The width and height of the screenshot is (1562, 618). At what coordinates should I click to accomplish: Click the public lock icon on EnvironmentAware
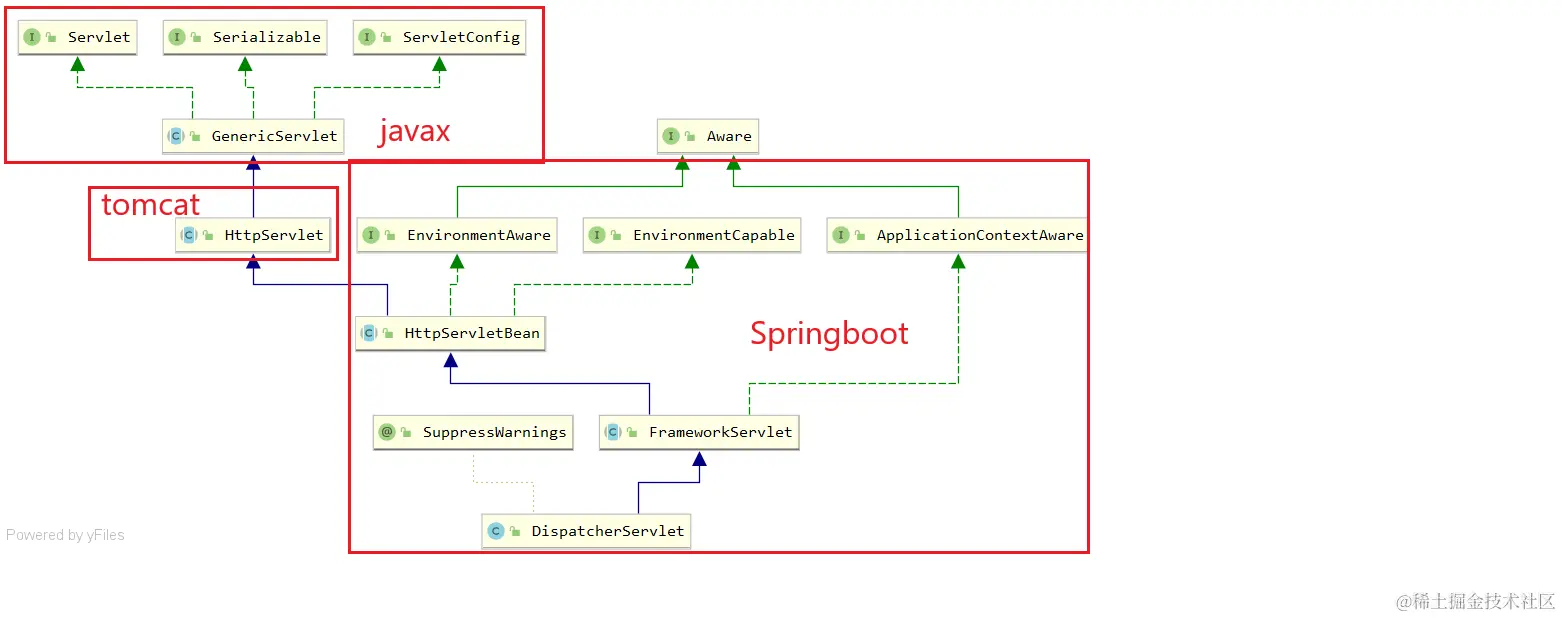click(390, 235)
